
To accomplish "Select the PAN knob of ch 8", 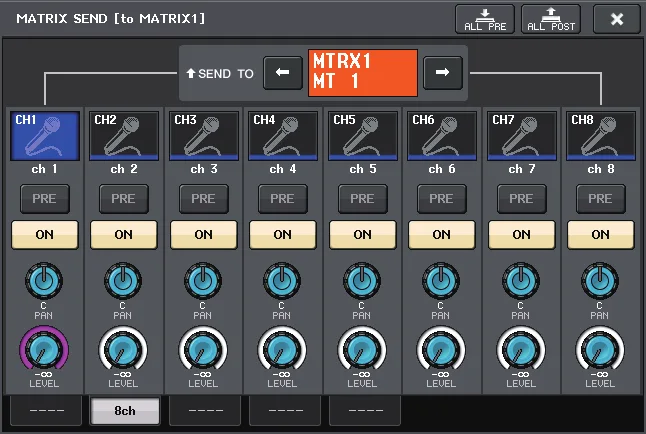I will click(x=600, y=281).
